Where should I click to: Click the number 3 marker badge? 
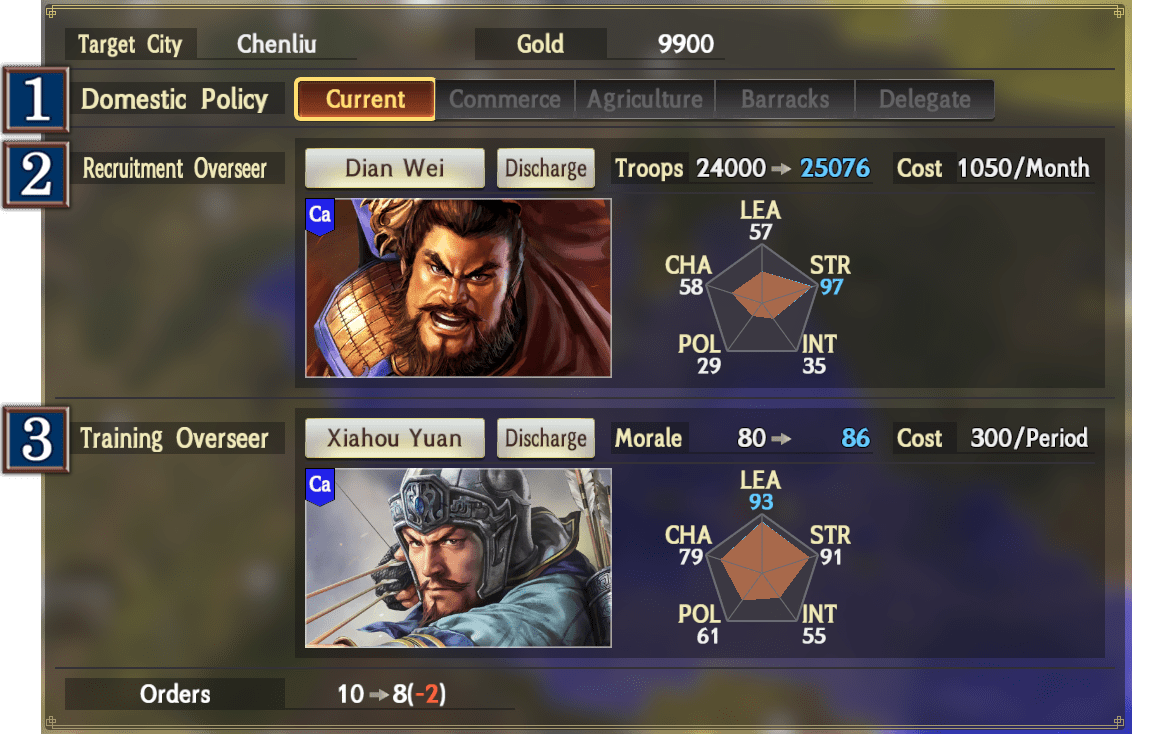pos(36,439)
